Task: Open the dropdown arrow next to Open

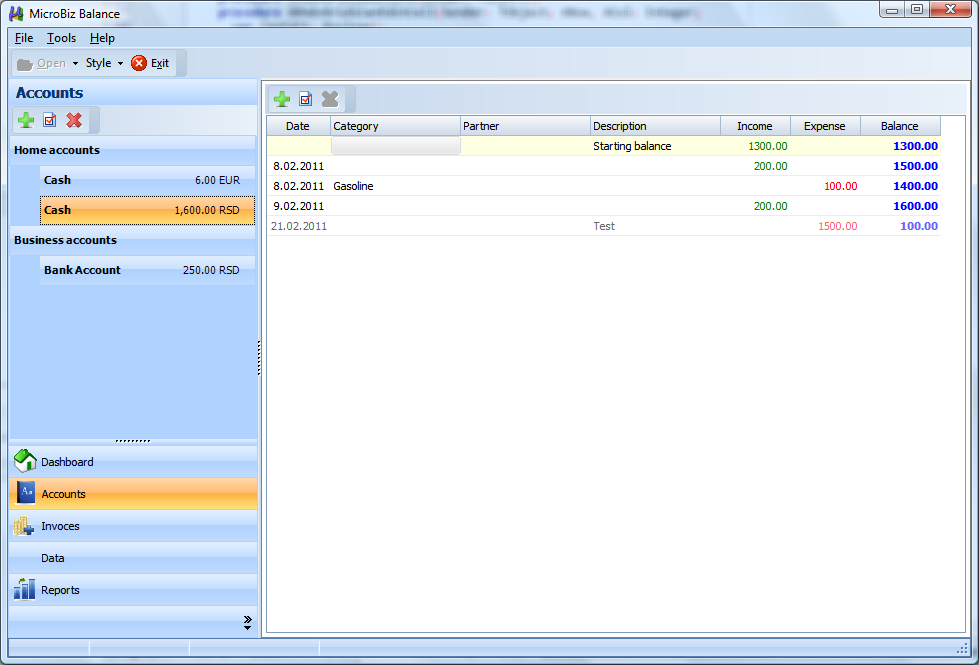Action: coord(75,63)
